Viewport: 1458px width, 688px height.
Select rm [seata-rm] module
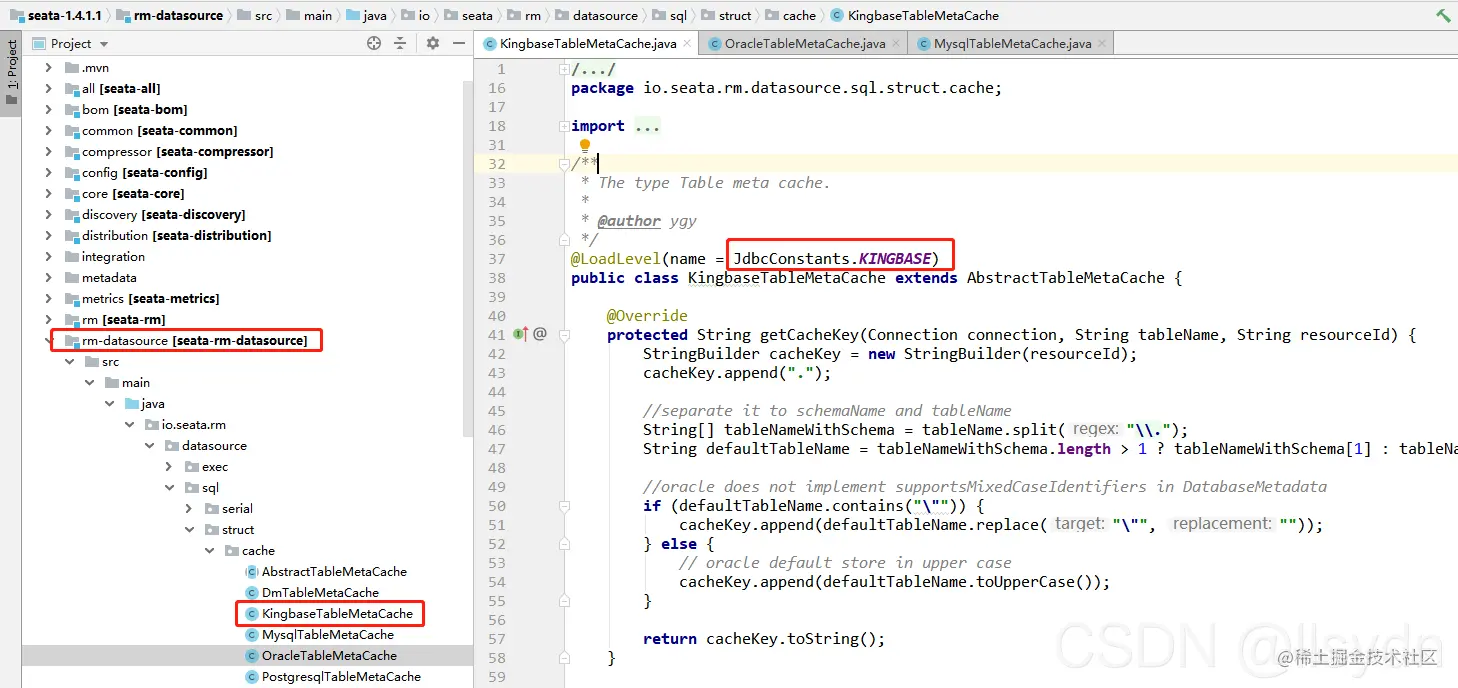(123, 319)
